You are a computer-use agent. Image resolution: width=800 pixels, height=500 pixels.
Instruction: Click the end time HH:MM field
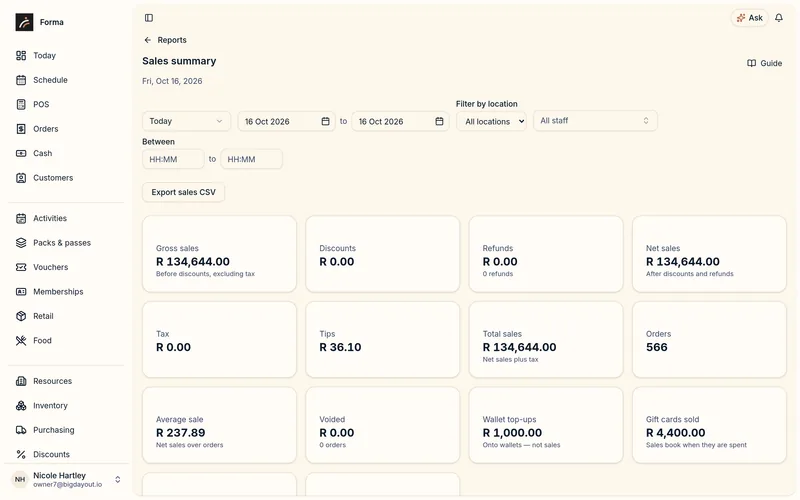click(x=252, y=159)
